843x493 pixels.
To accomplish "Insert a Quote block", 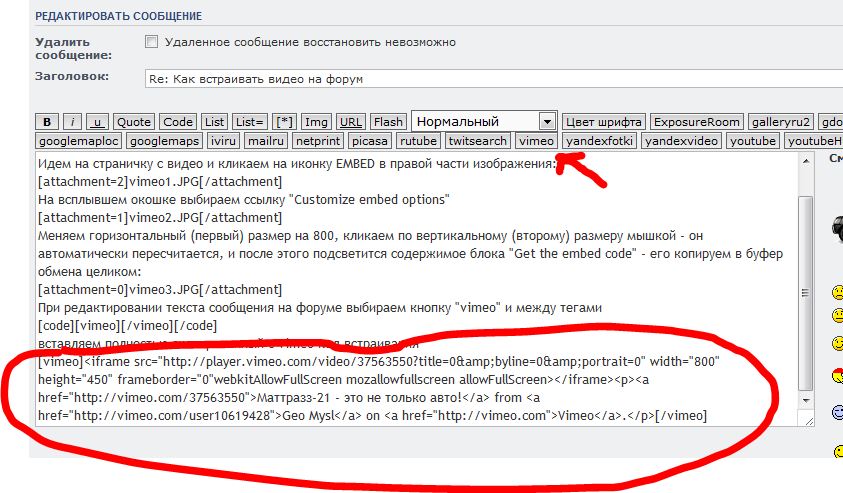I will click(134, 122).
